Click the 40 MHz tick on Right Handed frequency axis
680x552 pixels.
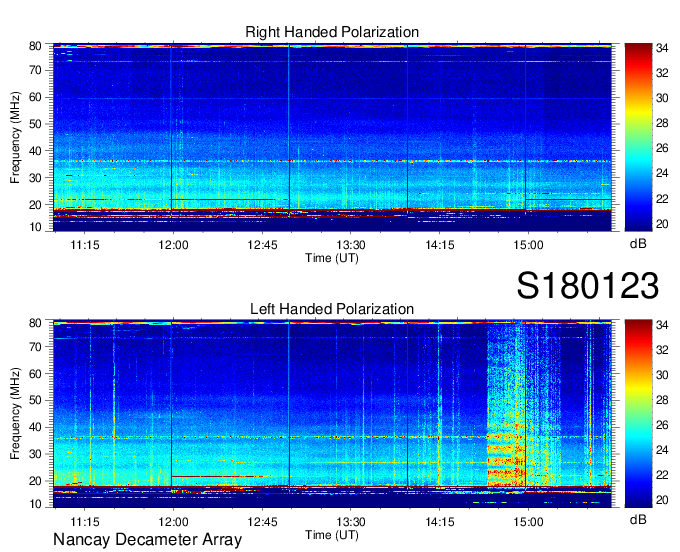pos(35,151)
